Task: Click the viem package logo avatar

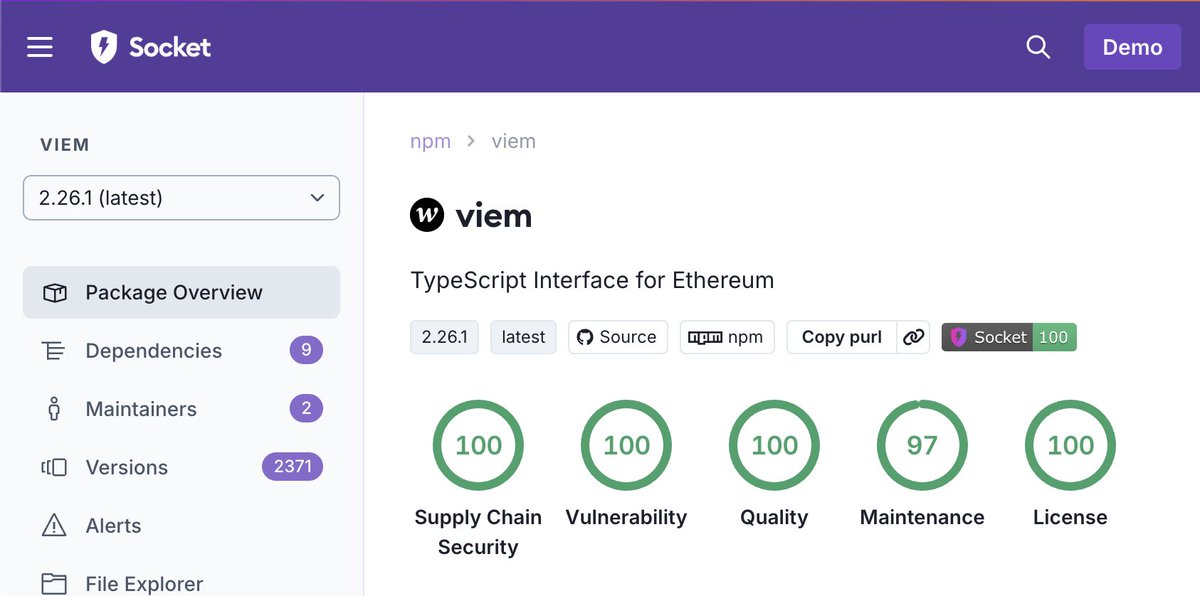Action: (x=427, y=215)
